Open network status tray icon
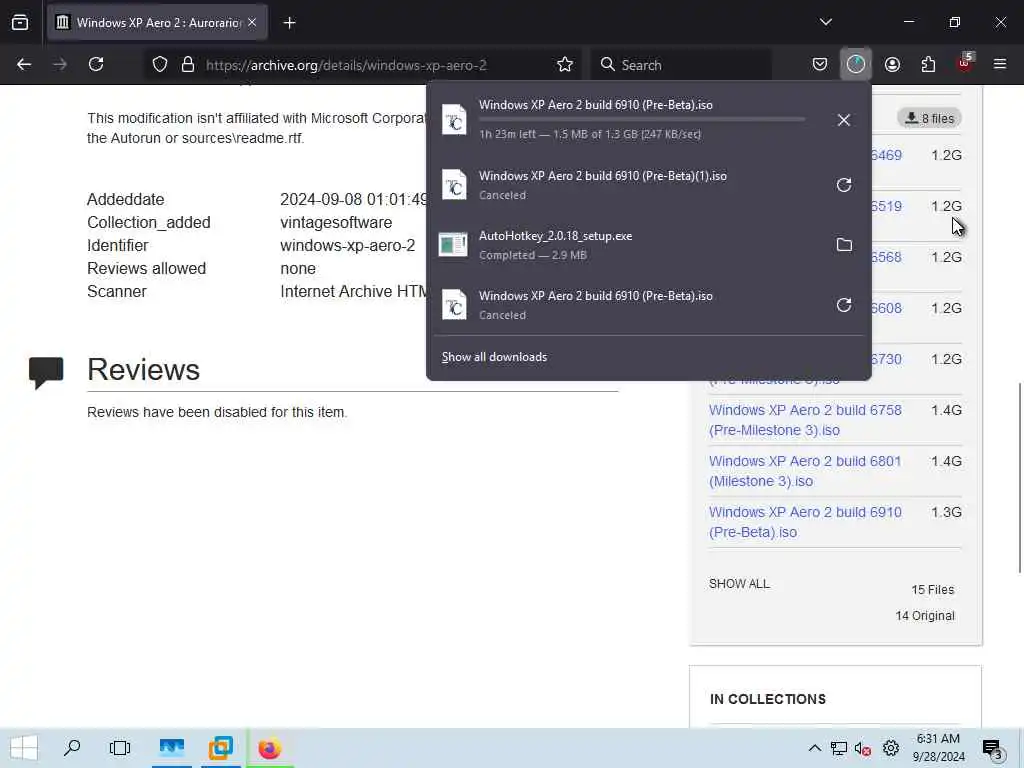Viewport: 1024px width, 768px height. (x=839, y=748)
